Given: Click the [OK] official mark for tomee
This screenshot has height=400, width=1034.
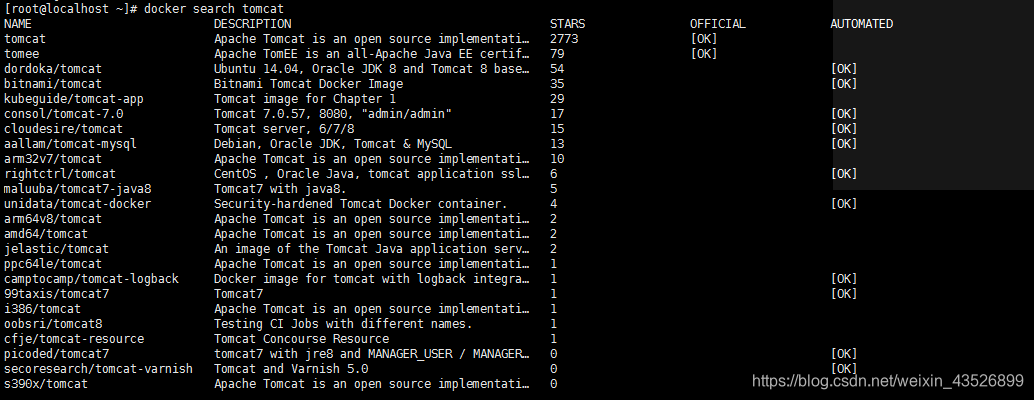Looking at the screenshot, I should click(x=704, y=54).
